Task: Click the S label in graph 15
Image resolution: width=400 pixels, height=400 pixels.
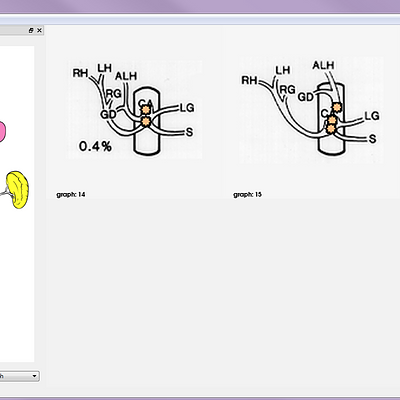Action: click(x=372, y=139)
